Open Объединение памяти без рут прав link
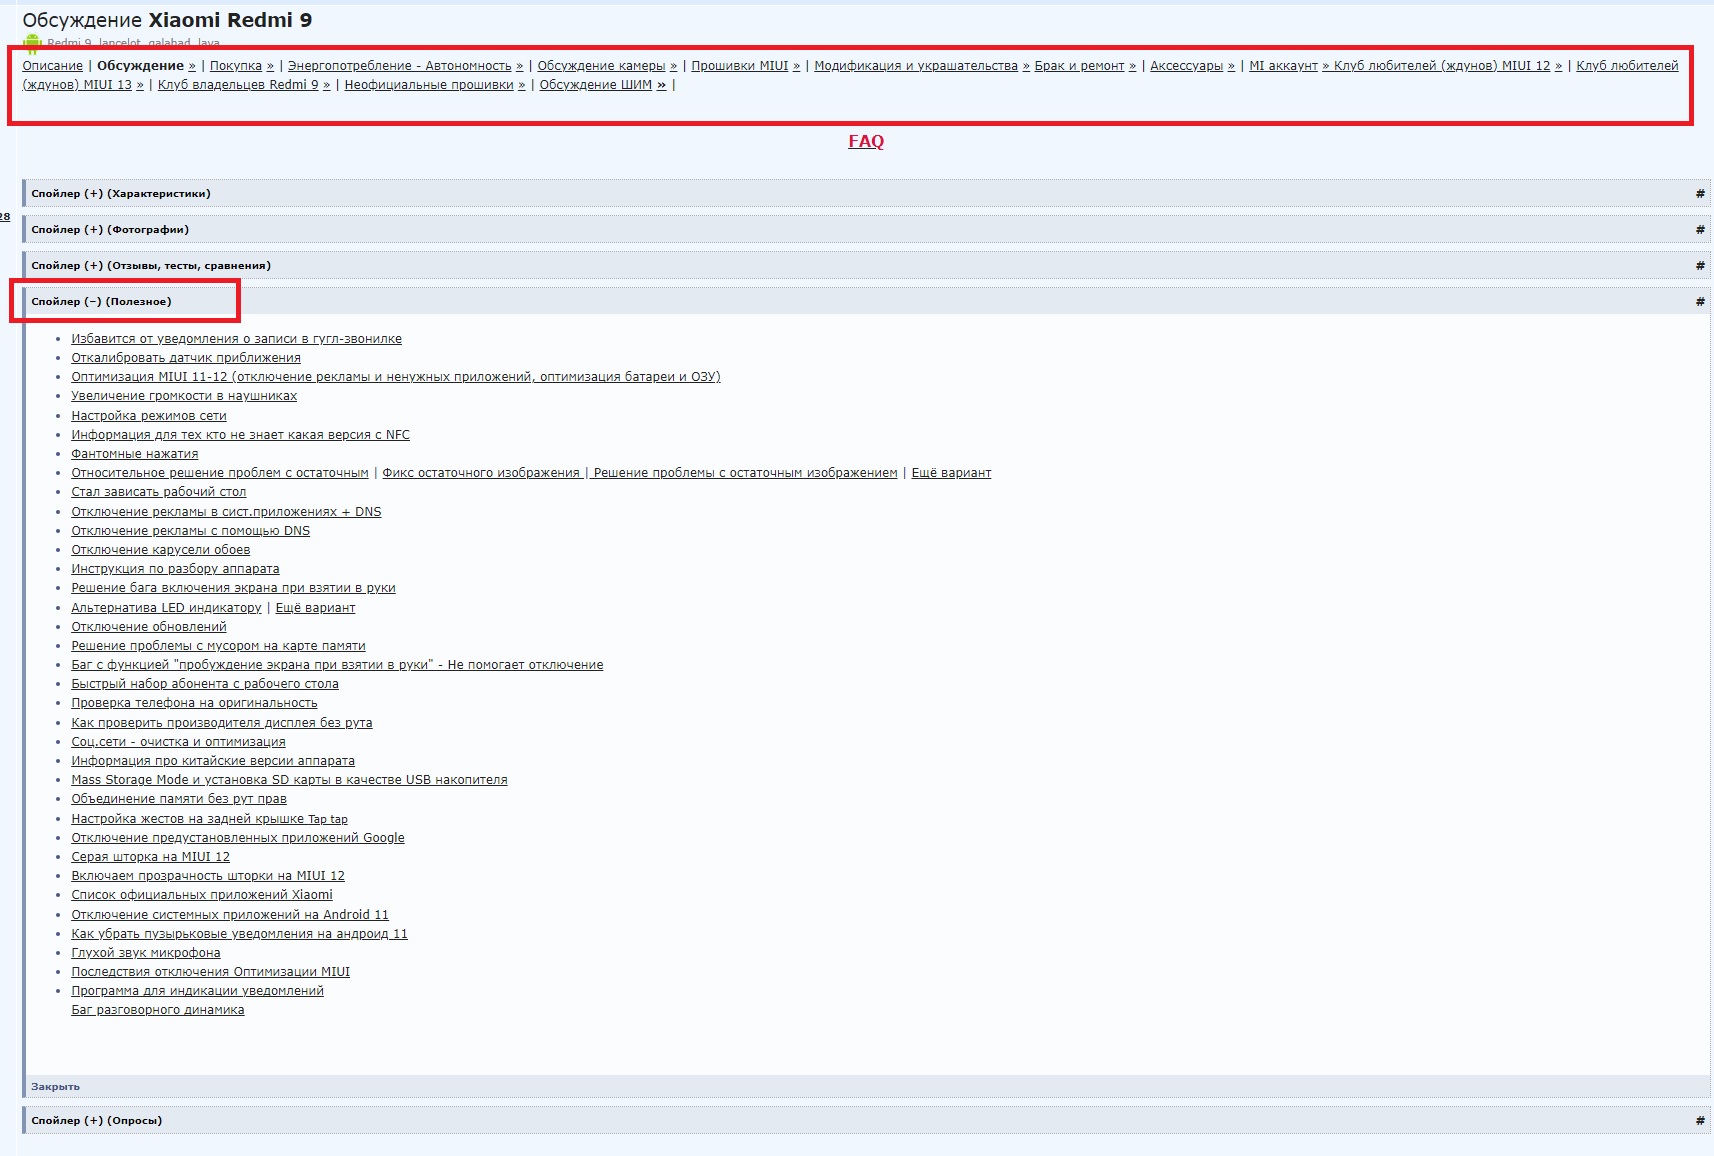Viewport: 1714px width, 1156px height. point(179,799)
